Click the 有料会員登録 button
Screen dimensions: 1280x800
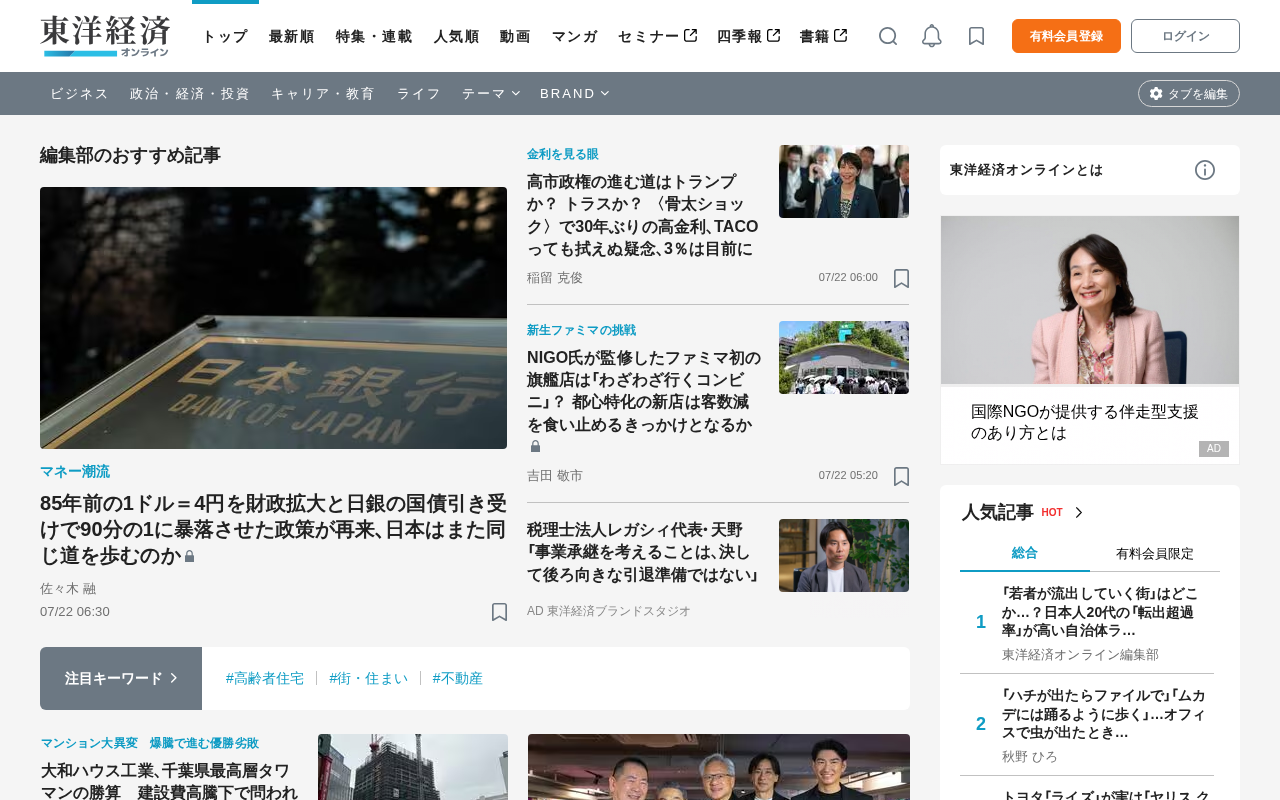coord(1066,36)
